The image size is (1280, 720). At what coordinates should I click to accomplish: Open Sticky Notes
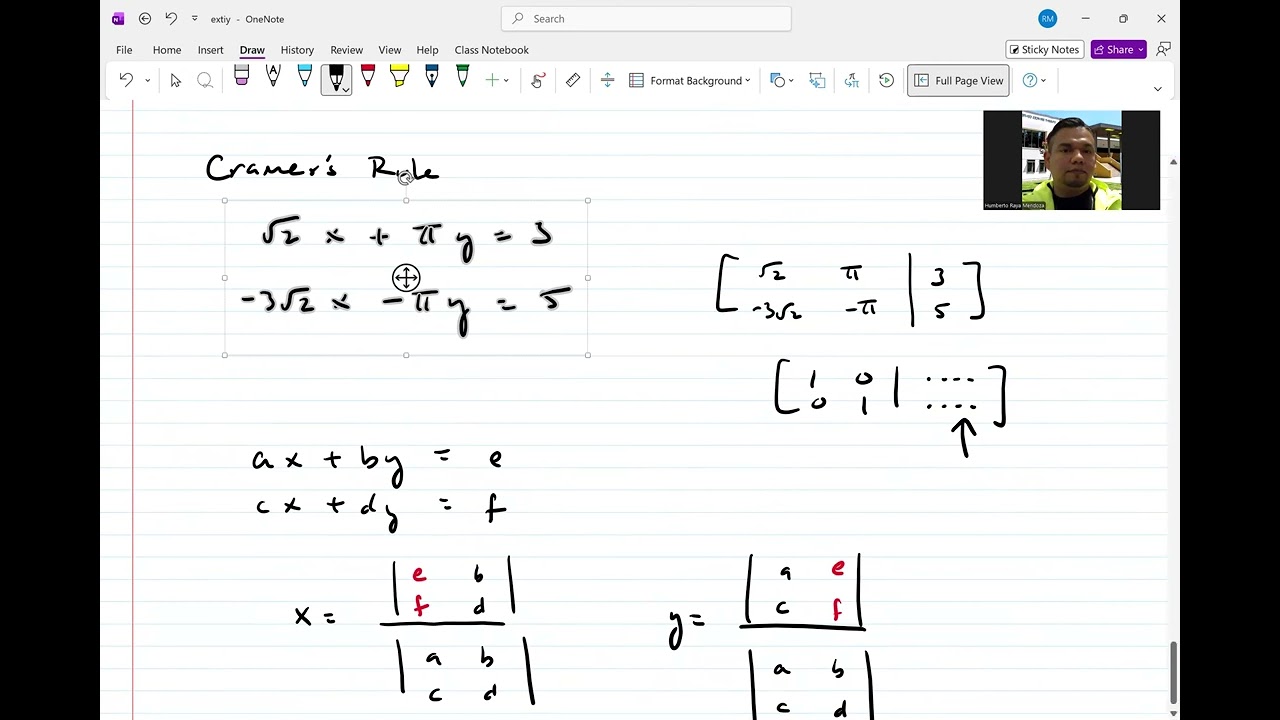pyautogui.click(x=1045, y=50)
